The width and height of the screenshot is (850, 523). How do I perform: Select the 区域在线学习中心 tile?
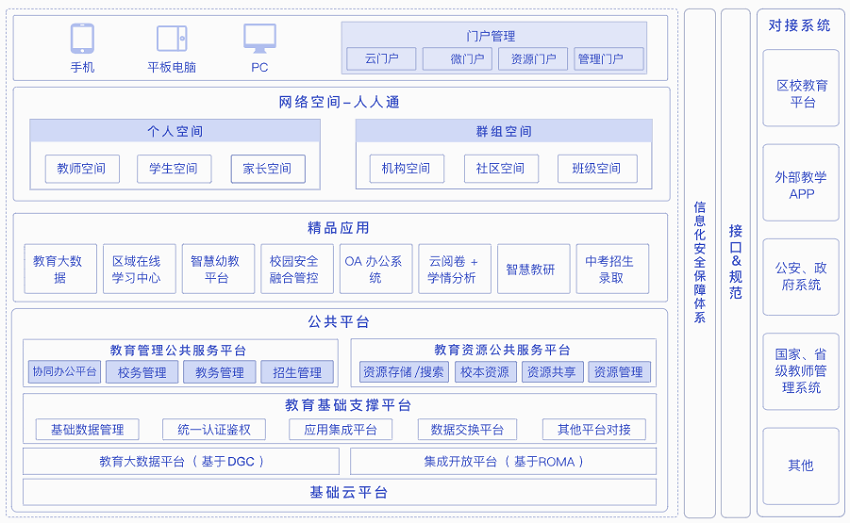pyautogui.click(x=139, y=269)
